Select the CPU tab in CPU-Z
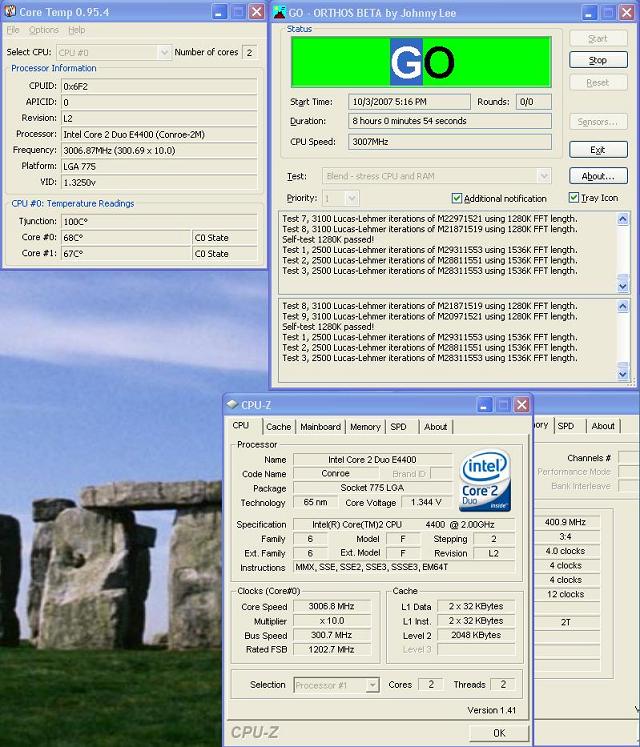The width and height of the screenshot is (640, 747). 241,425
